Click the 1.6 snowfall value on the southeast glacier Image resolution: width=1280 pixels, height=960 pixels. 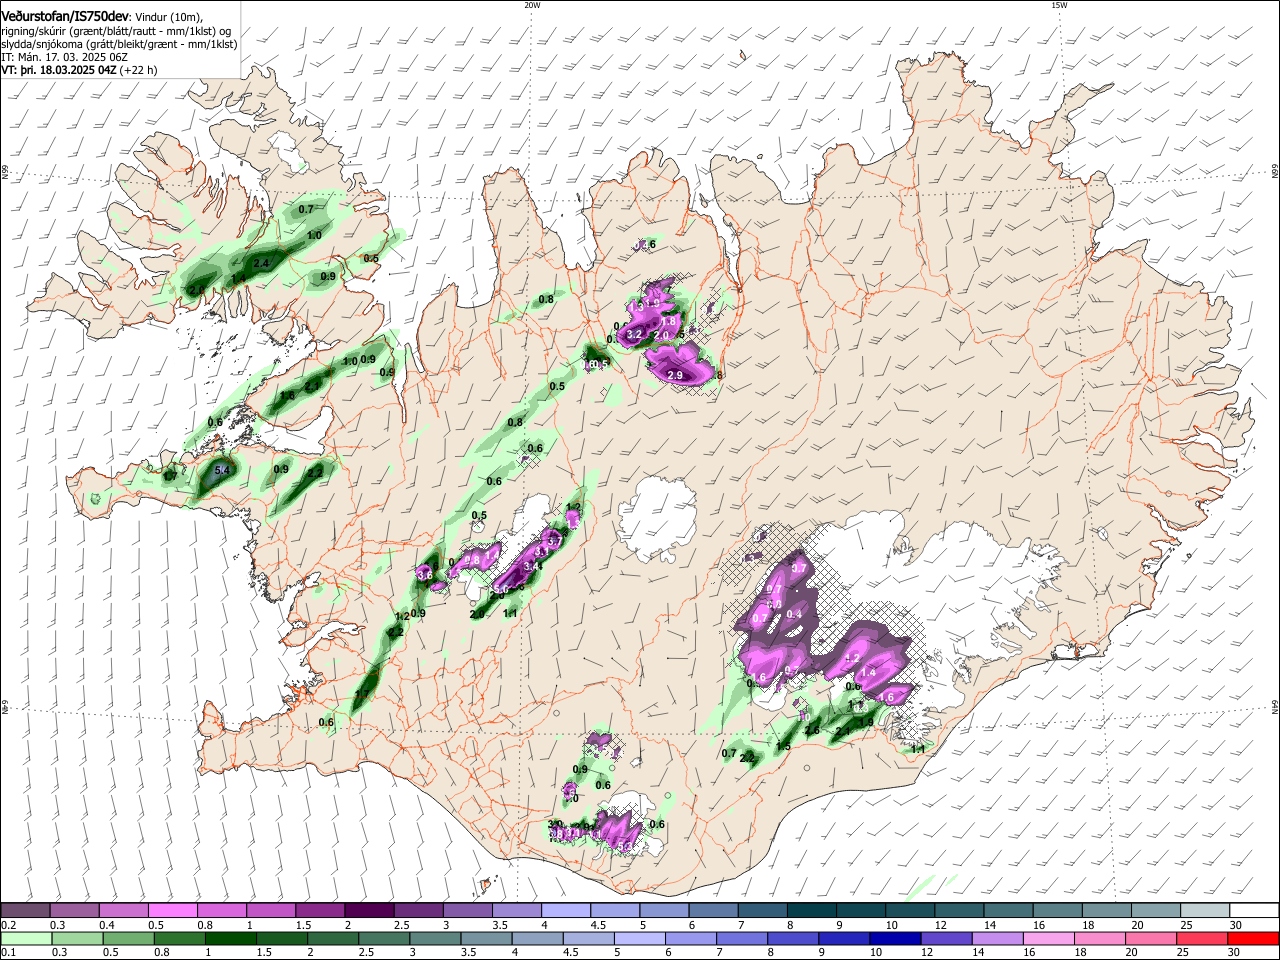click(x=886, y=697)
